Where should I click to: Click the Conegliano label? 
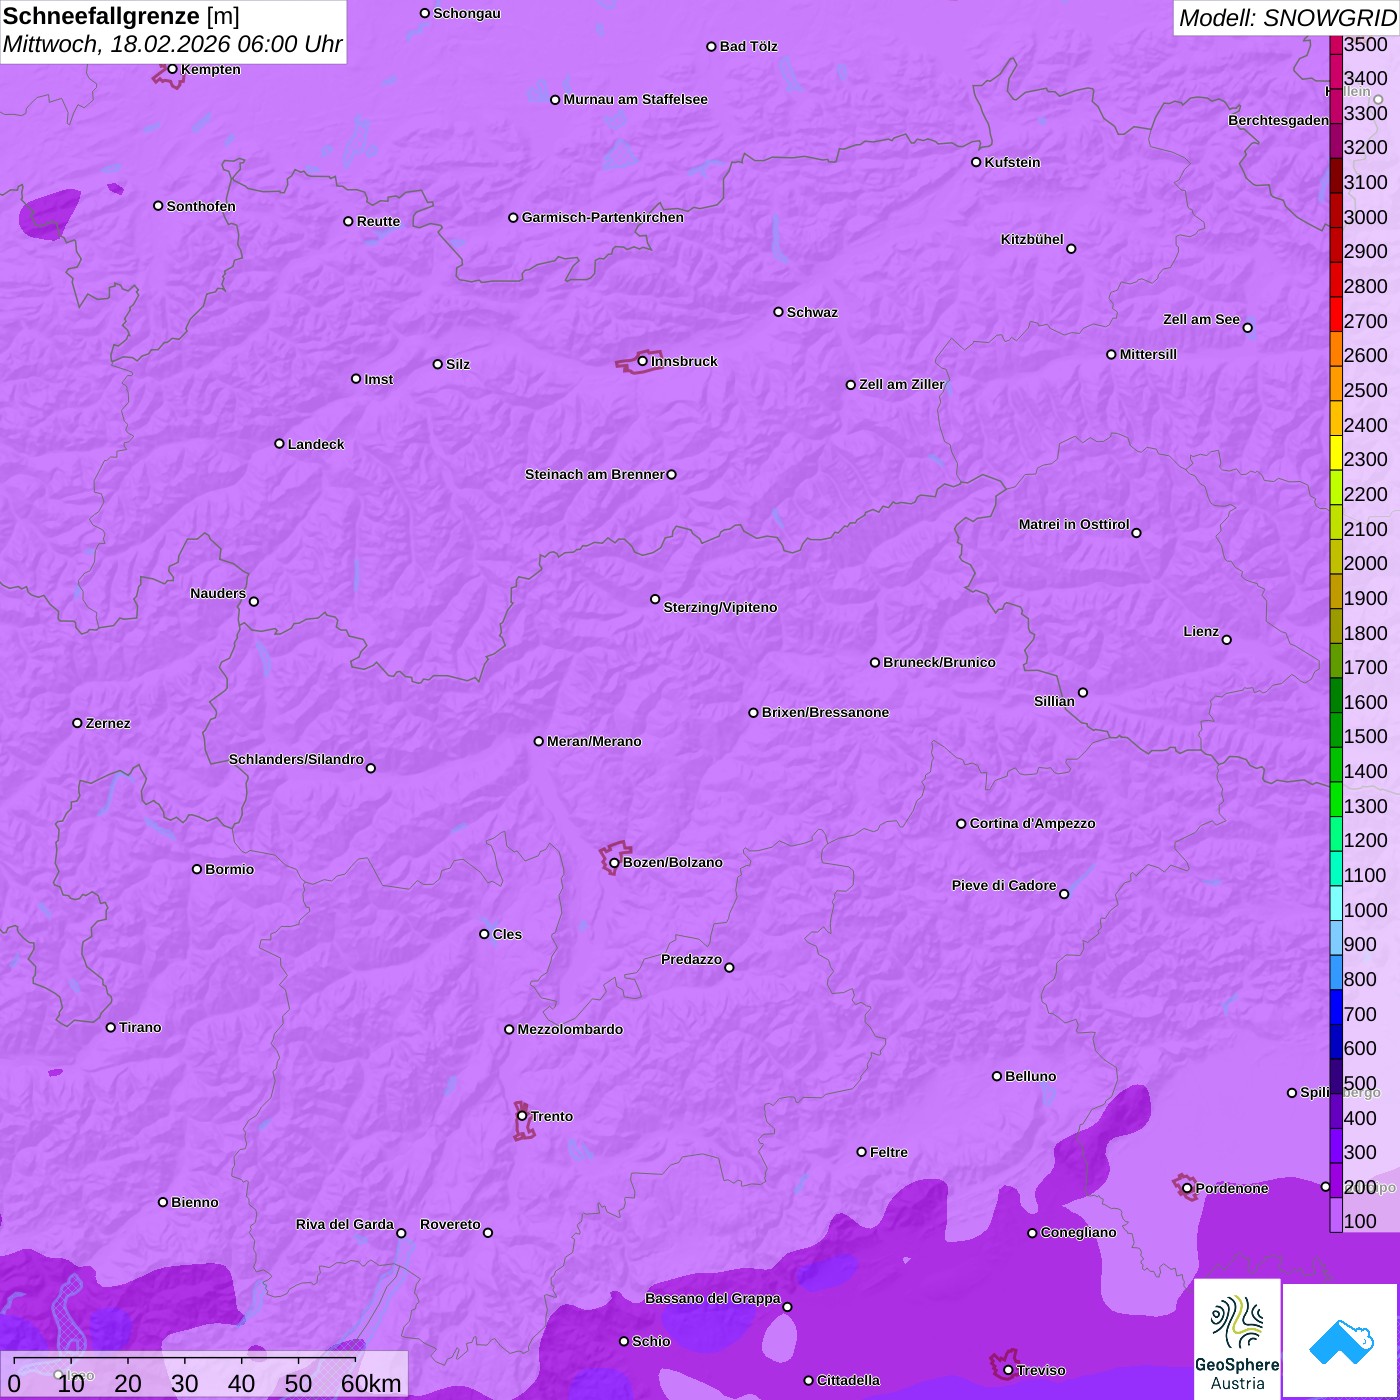click(1078, 1232)
